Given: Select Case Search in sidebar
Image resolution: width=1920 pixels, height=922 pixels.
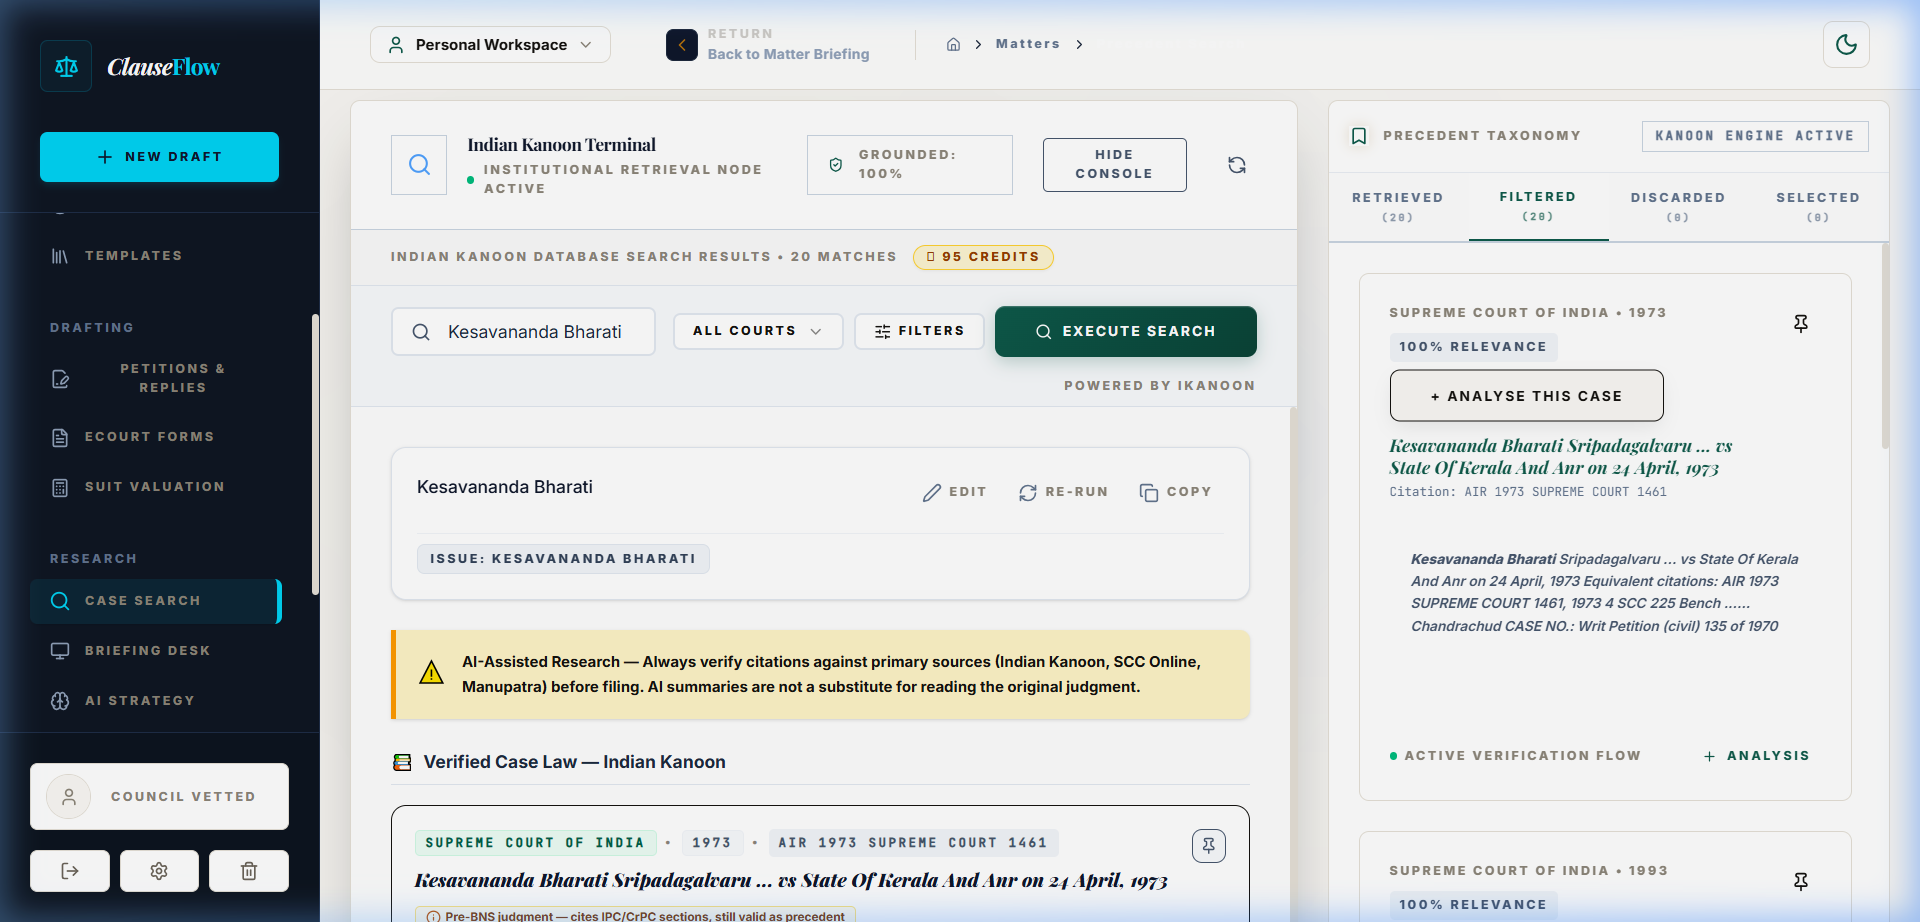Looking at the screenshot, I should (155, 601).
